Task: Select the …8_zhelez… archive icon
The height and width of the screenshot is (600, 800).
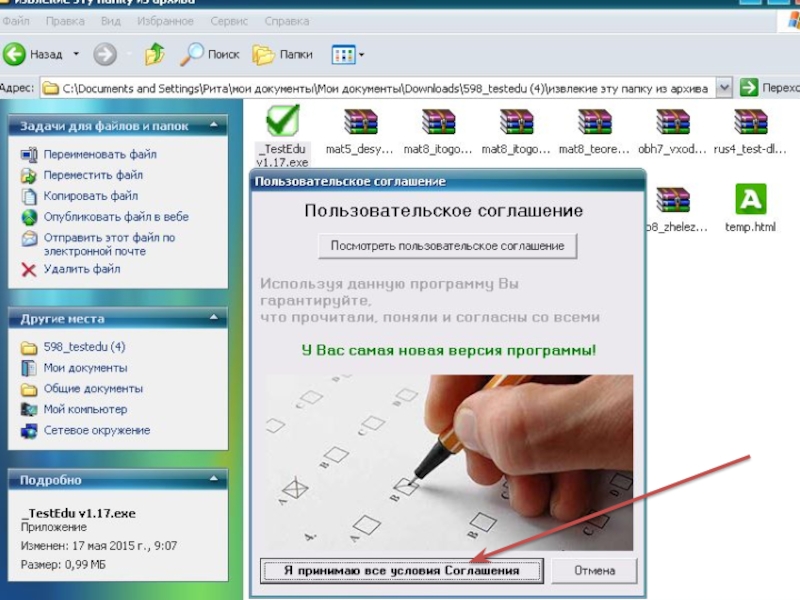Action: point(672,200)
